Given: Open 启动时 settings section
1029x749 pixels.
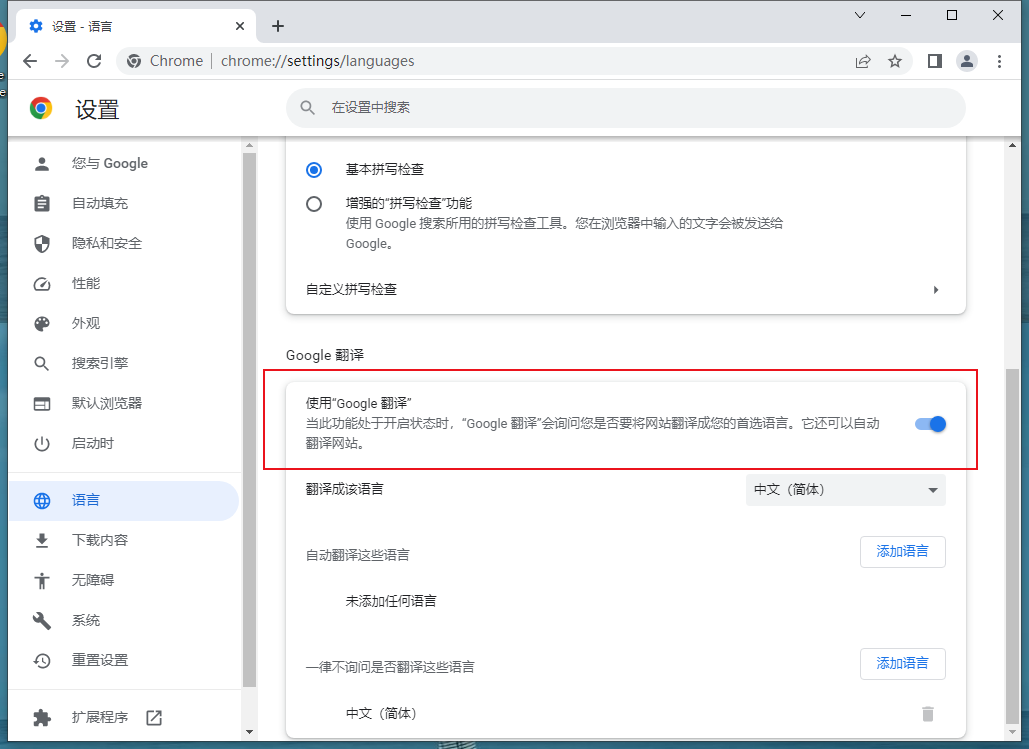Looking at the screenshot, I should pyautogui.click(x=125, y=444).
